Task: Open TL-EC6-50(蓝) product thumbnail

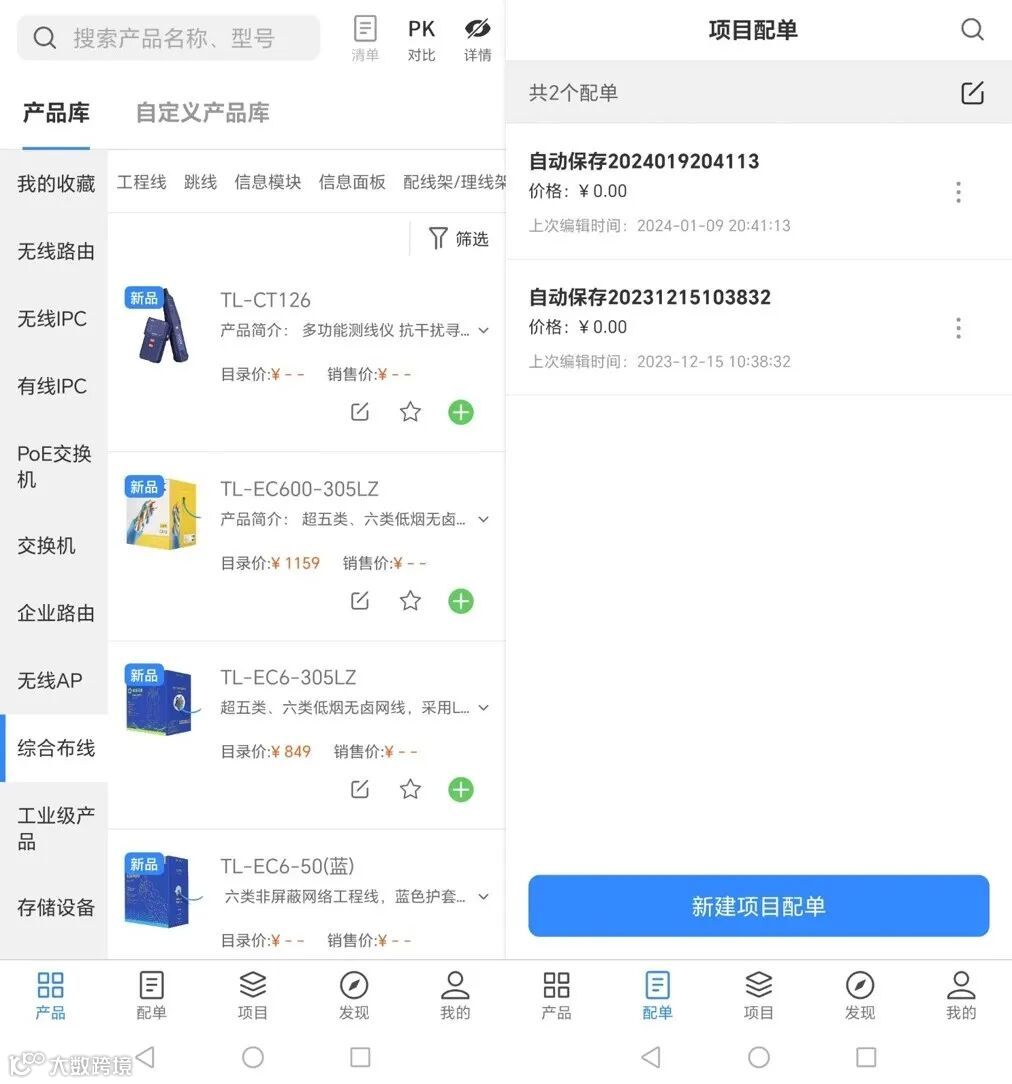Action: (x=163, y=890)
